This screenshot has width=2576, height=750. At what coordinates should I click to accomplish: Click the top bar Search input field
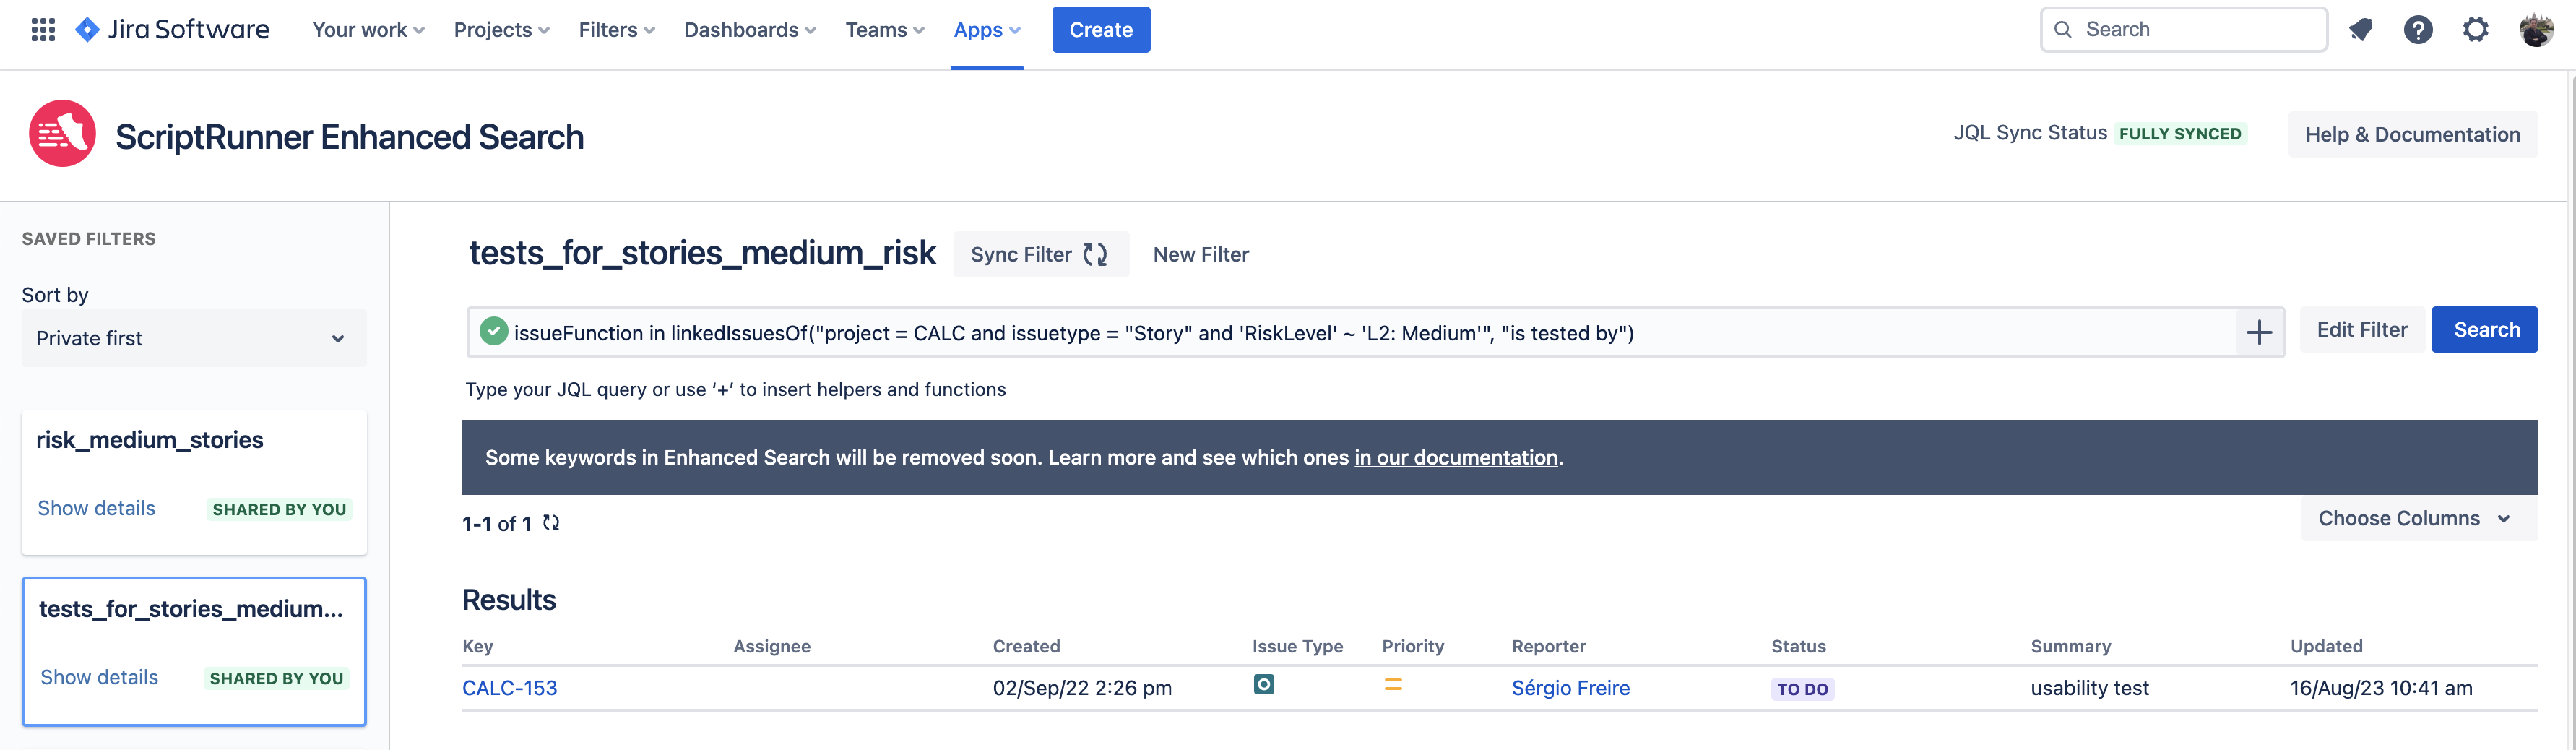pos(2184,30)
